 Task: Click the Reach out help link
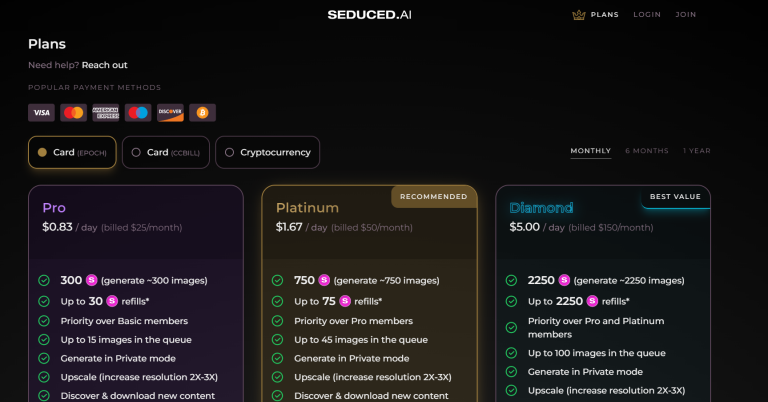coord(104,65)
